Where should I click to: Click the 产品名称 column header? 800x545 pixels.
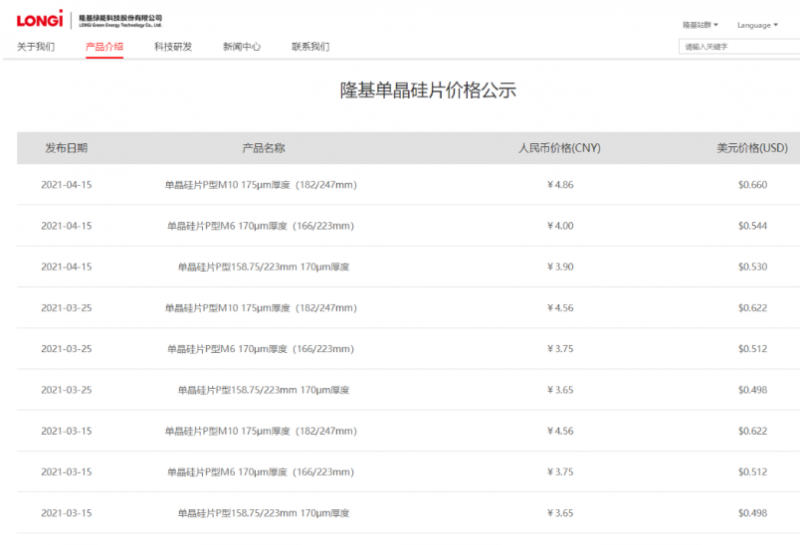coord(264,148)
